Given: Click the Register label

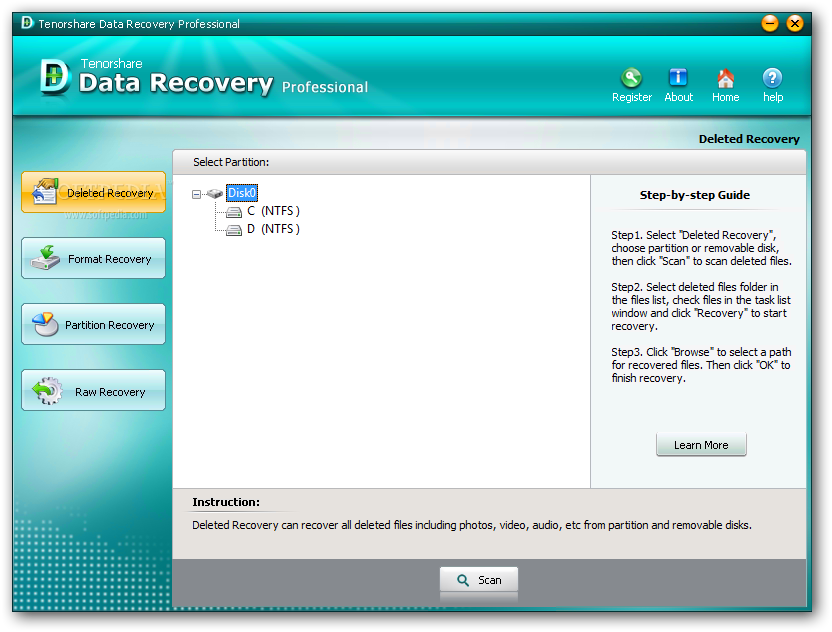Looking at the screenshot, I should point(631,97).
